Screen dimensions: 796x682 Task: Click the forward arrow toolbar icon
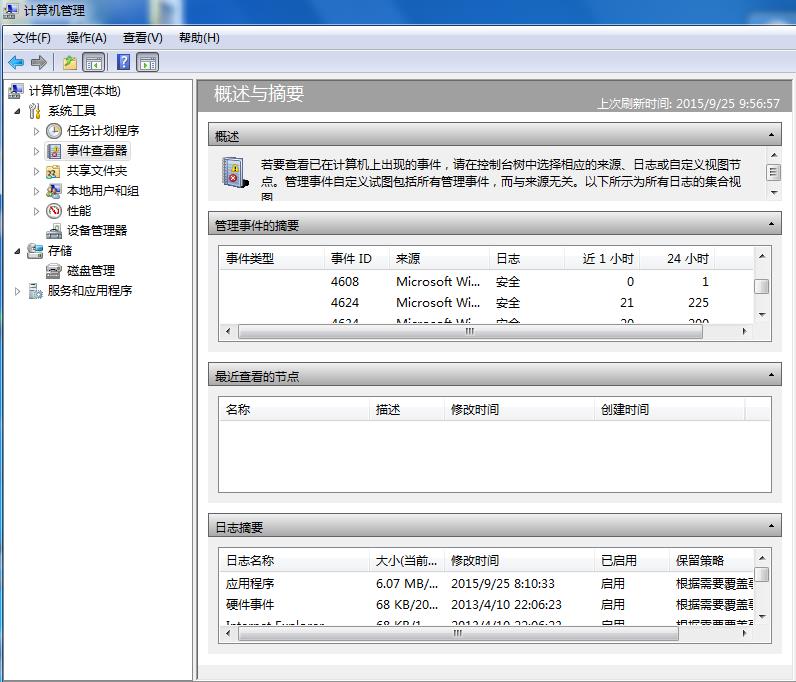(39, 63)
